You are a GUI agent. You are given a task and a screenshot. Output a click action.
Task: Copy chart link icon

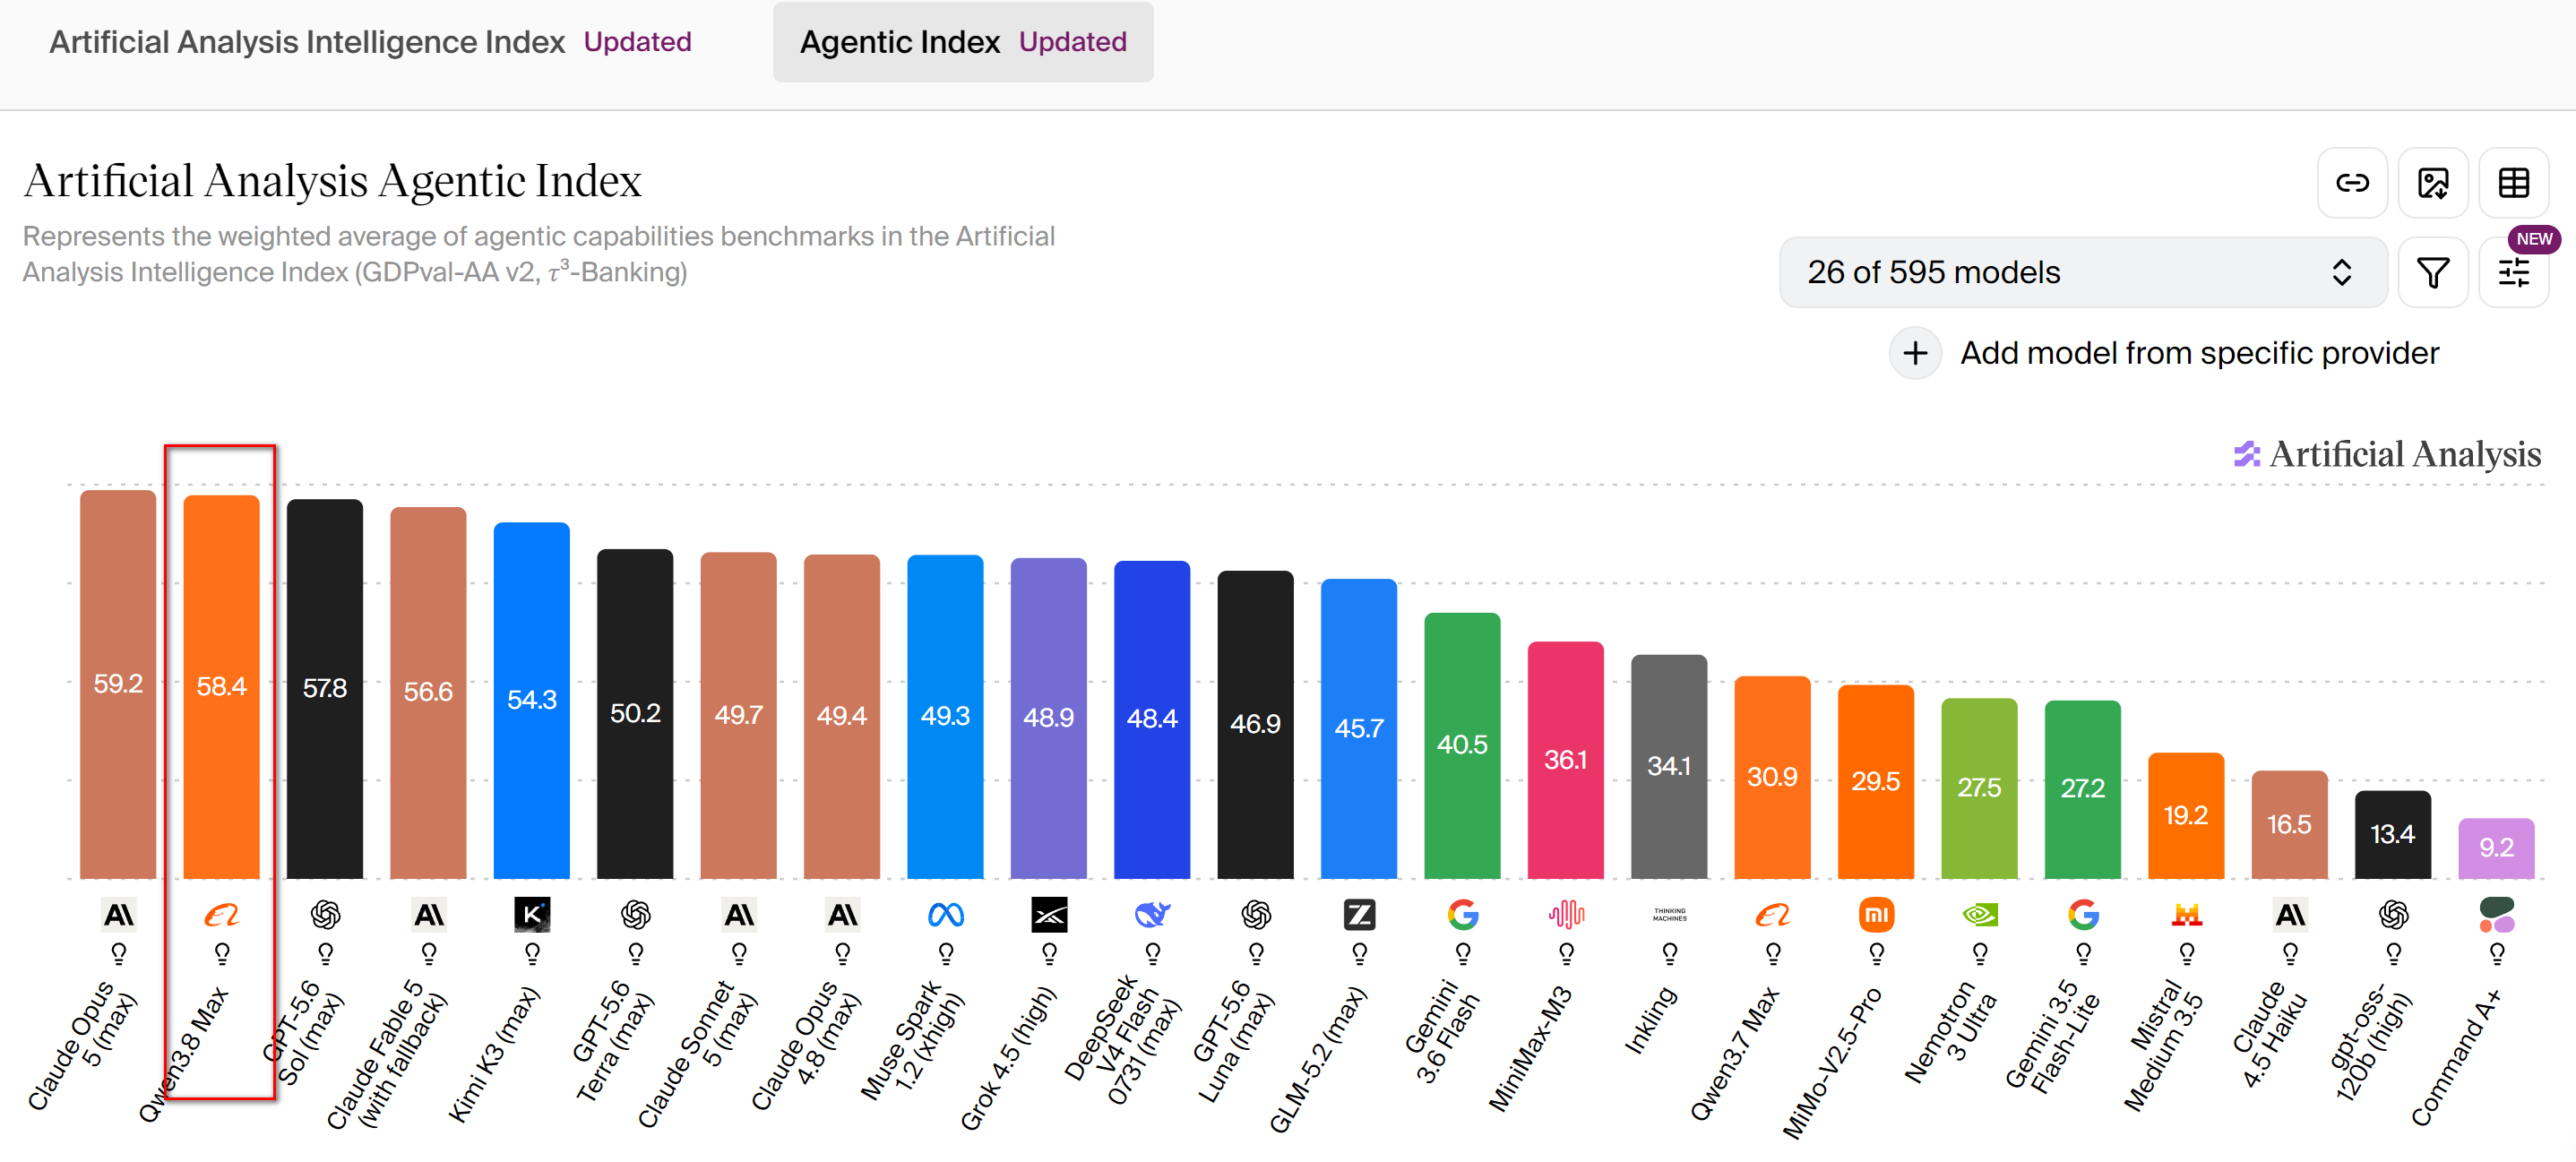point(2352,183)
